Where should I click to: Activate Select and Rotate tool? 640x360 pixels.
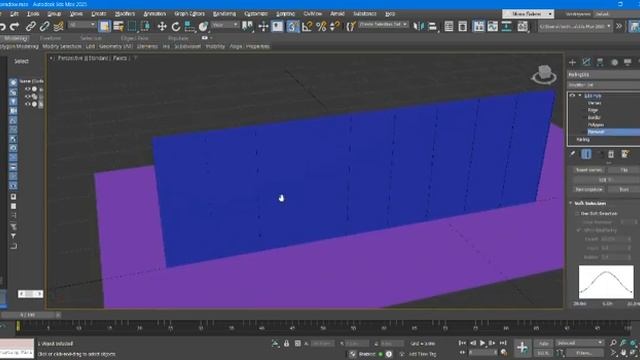point(176,27)
